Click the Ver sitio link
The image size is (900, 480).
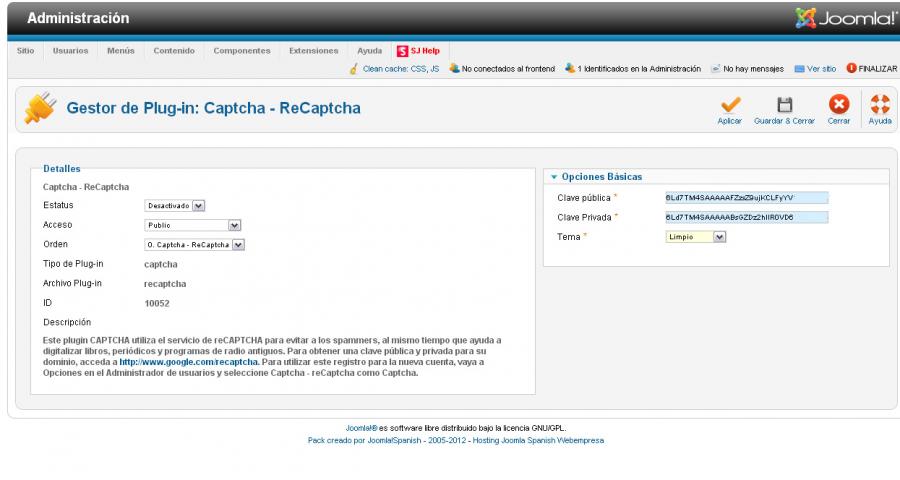tap(821, 69)
